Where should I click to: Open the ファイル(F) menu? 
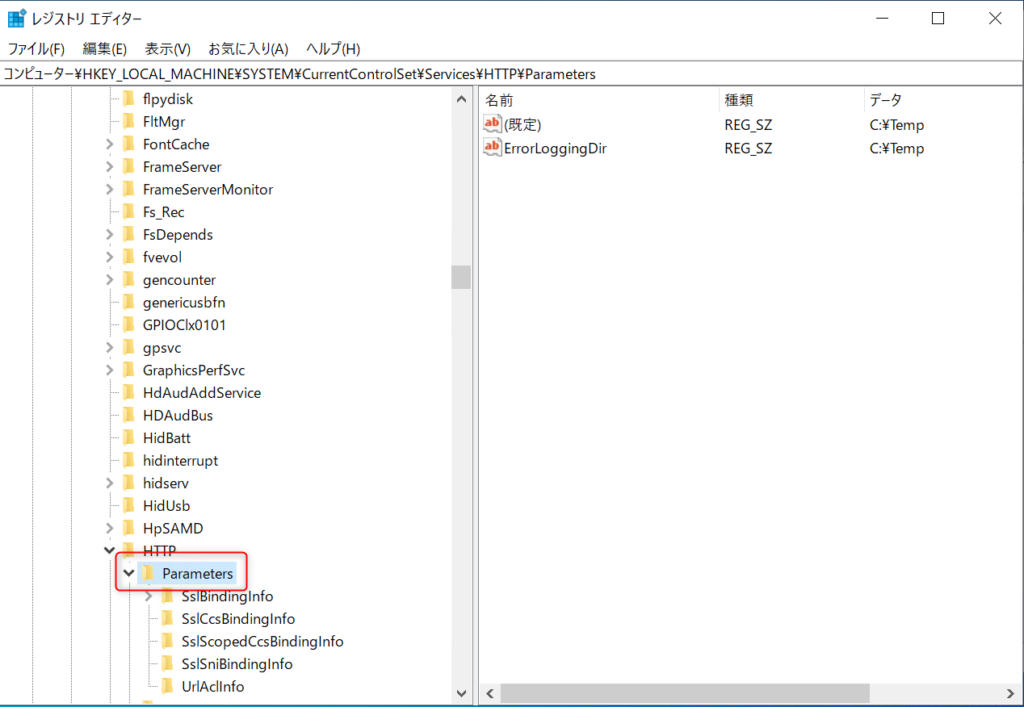[x=36, y=48]
